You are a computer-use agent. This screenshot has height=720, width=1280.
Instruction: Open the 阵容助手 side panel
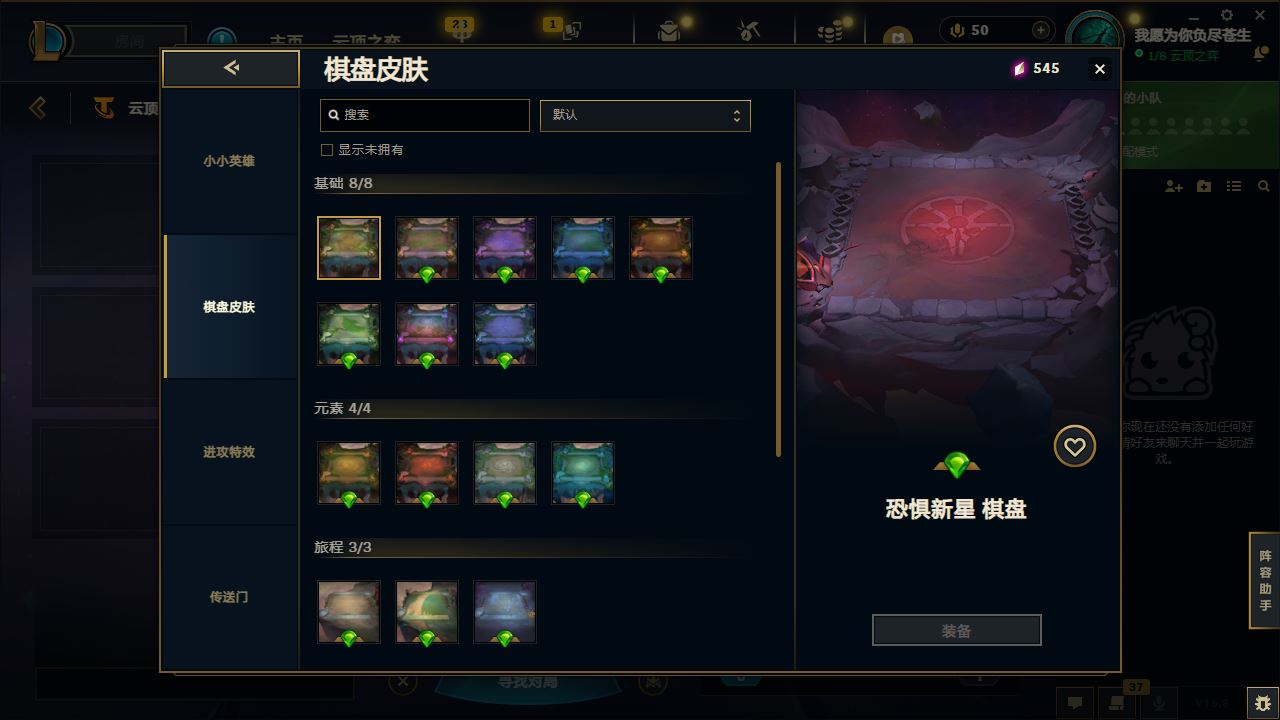pyautogui.click(x=1265, y=580)
